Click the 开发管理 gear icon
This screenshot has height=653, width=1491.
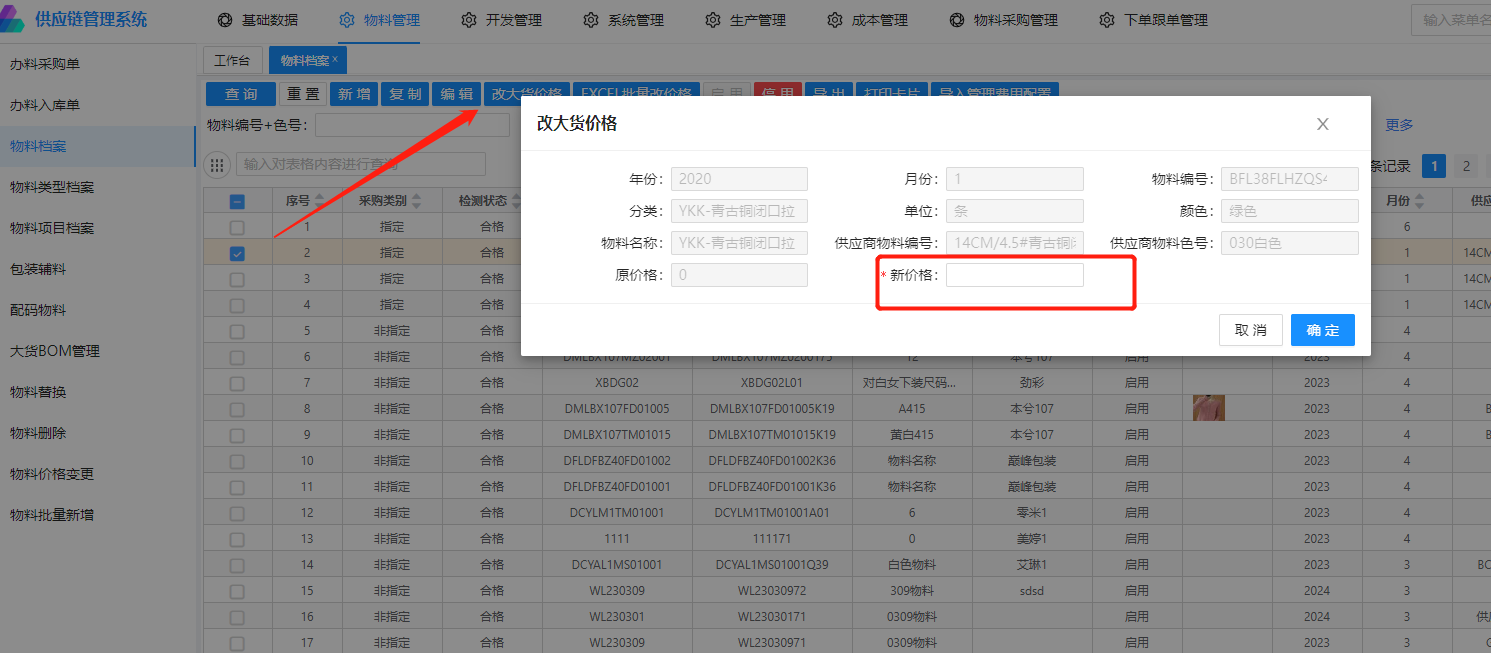coord(469,20)
